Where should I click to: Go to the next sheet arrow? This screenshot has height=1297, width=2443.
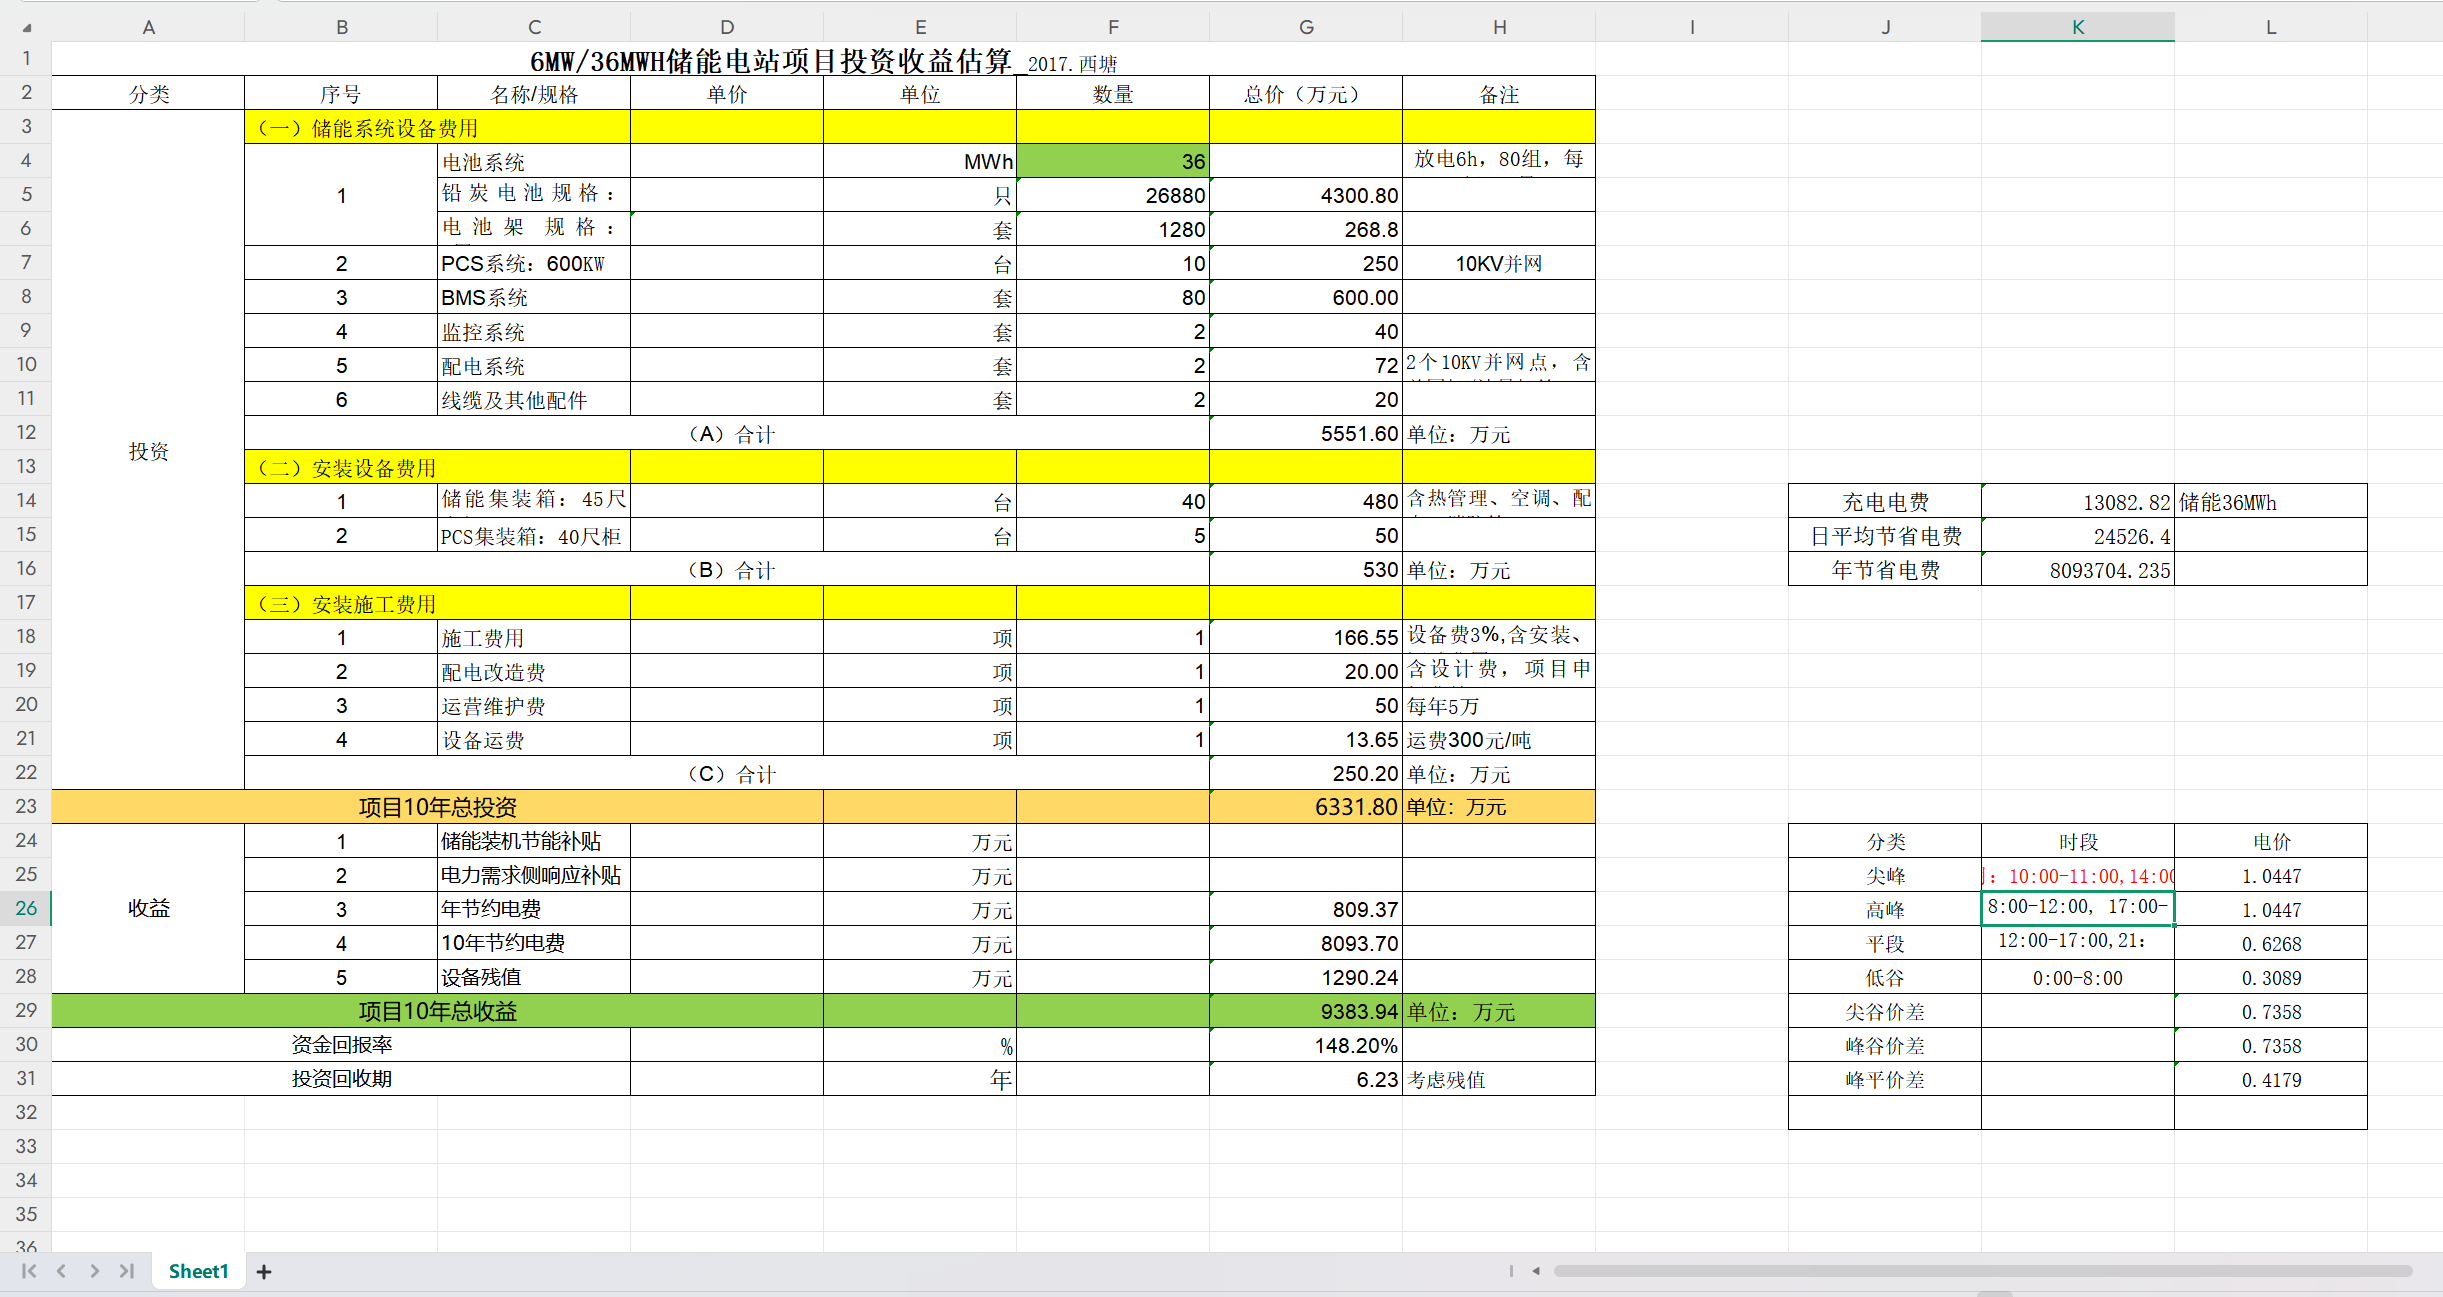pos(94,1271)
